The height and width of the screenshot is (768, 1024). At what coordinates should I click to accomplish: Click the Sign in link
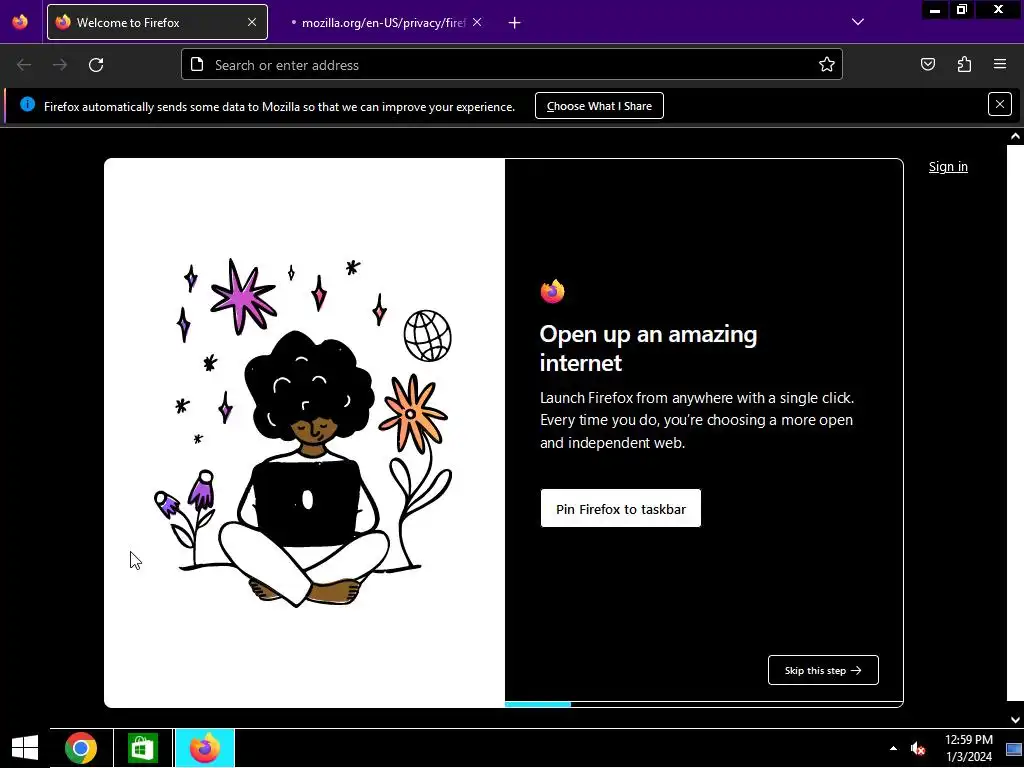tap(948, 167)
